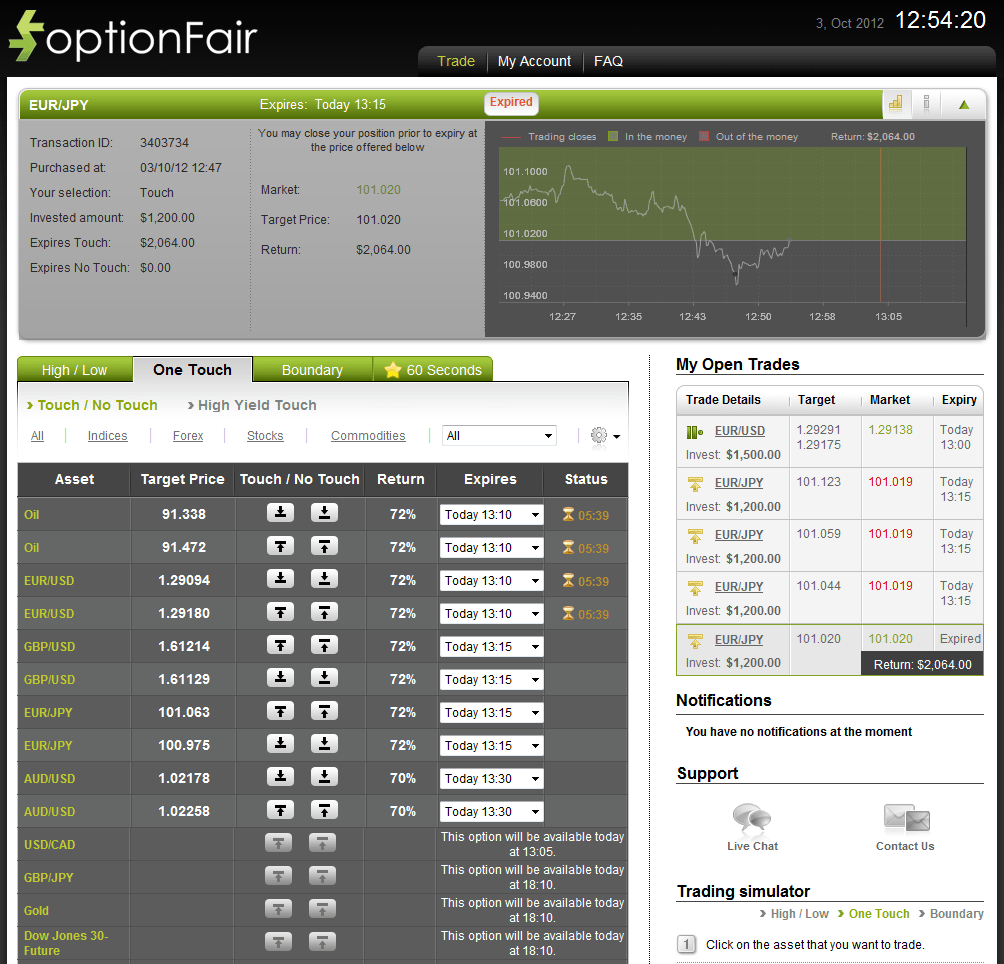
Task: Click the info icon beside the chart icon
Action: pos(925,103)
